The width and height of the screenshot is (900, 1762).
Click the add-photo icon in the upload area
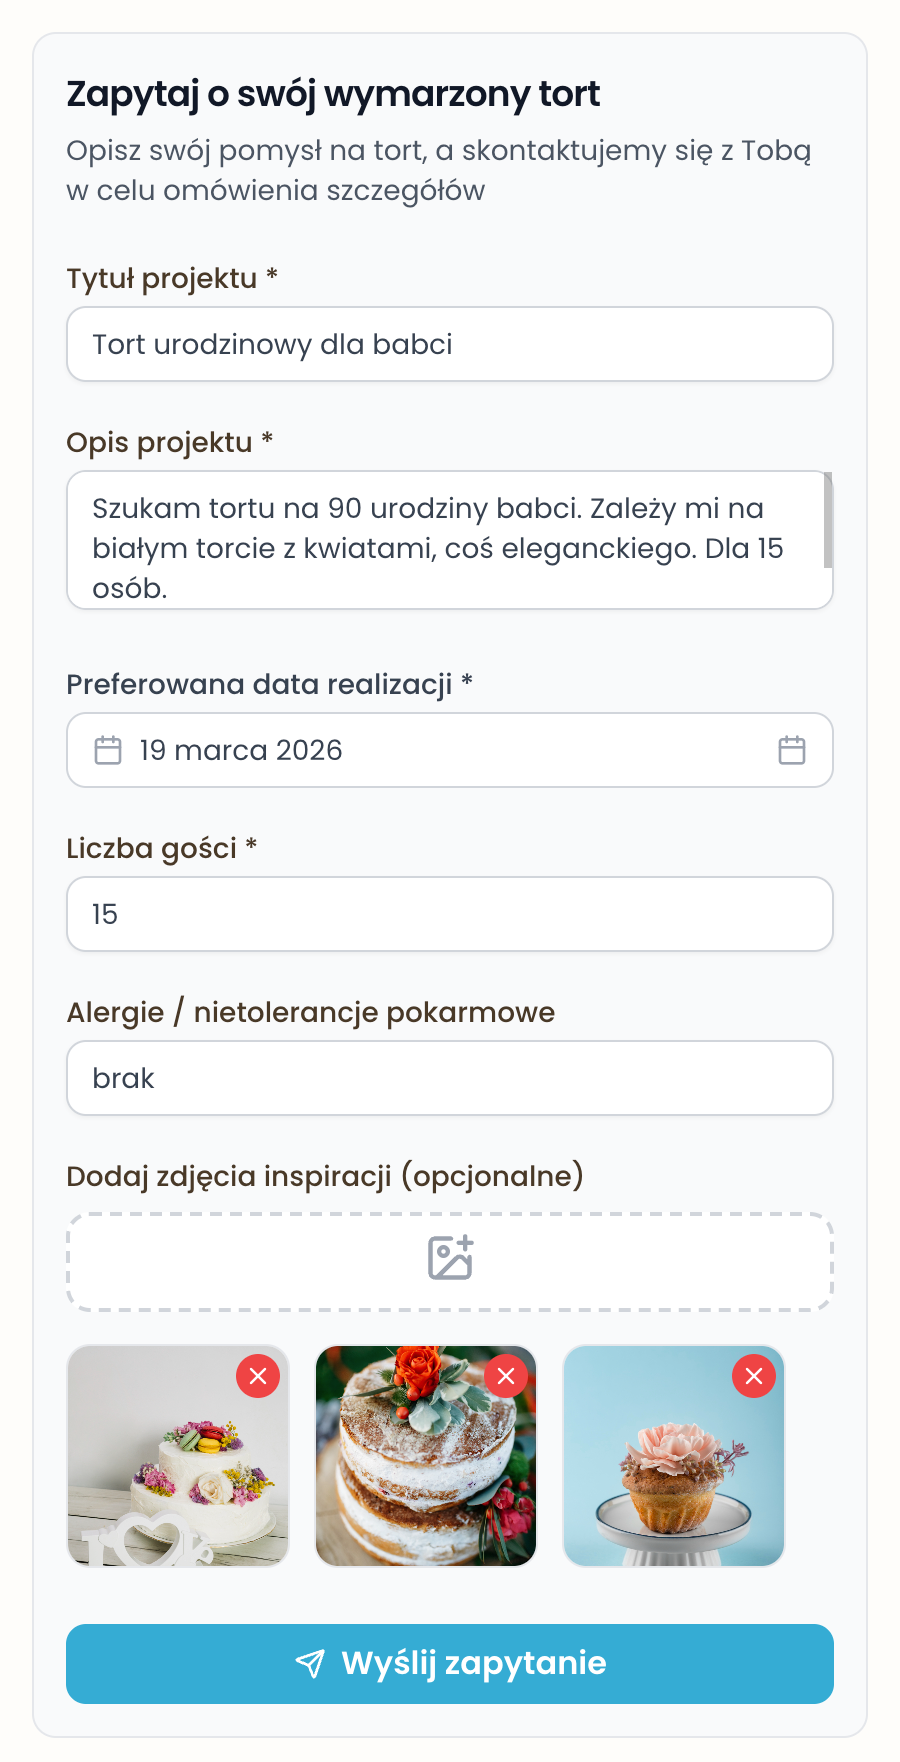point(449,1258)
